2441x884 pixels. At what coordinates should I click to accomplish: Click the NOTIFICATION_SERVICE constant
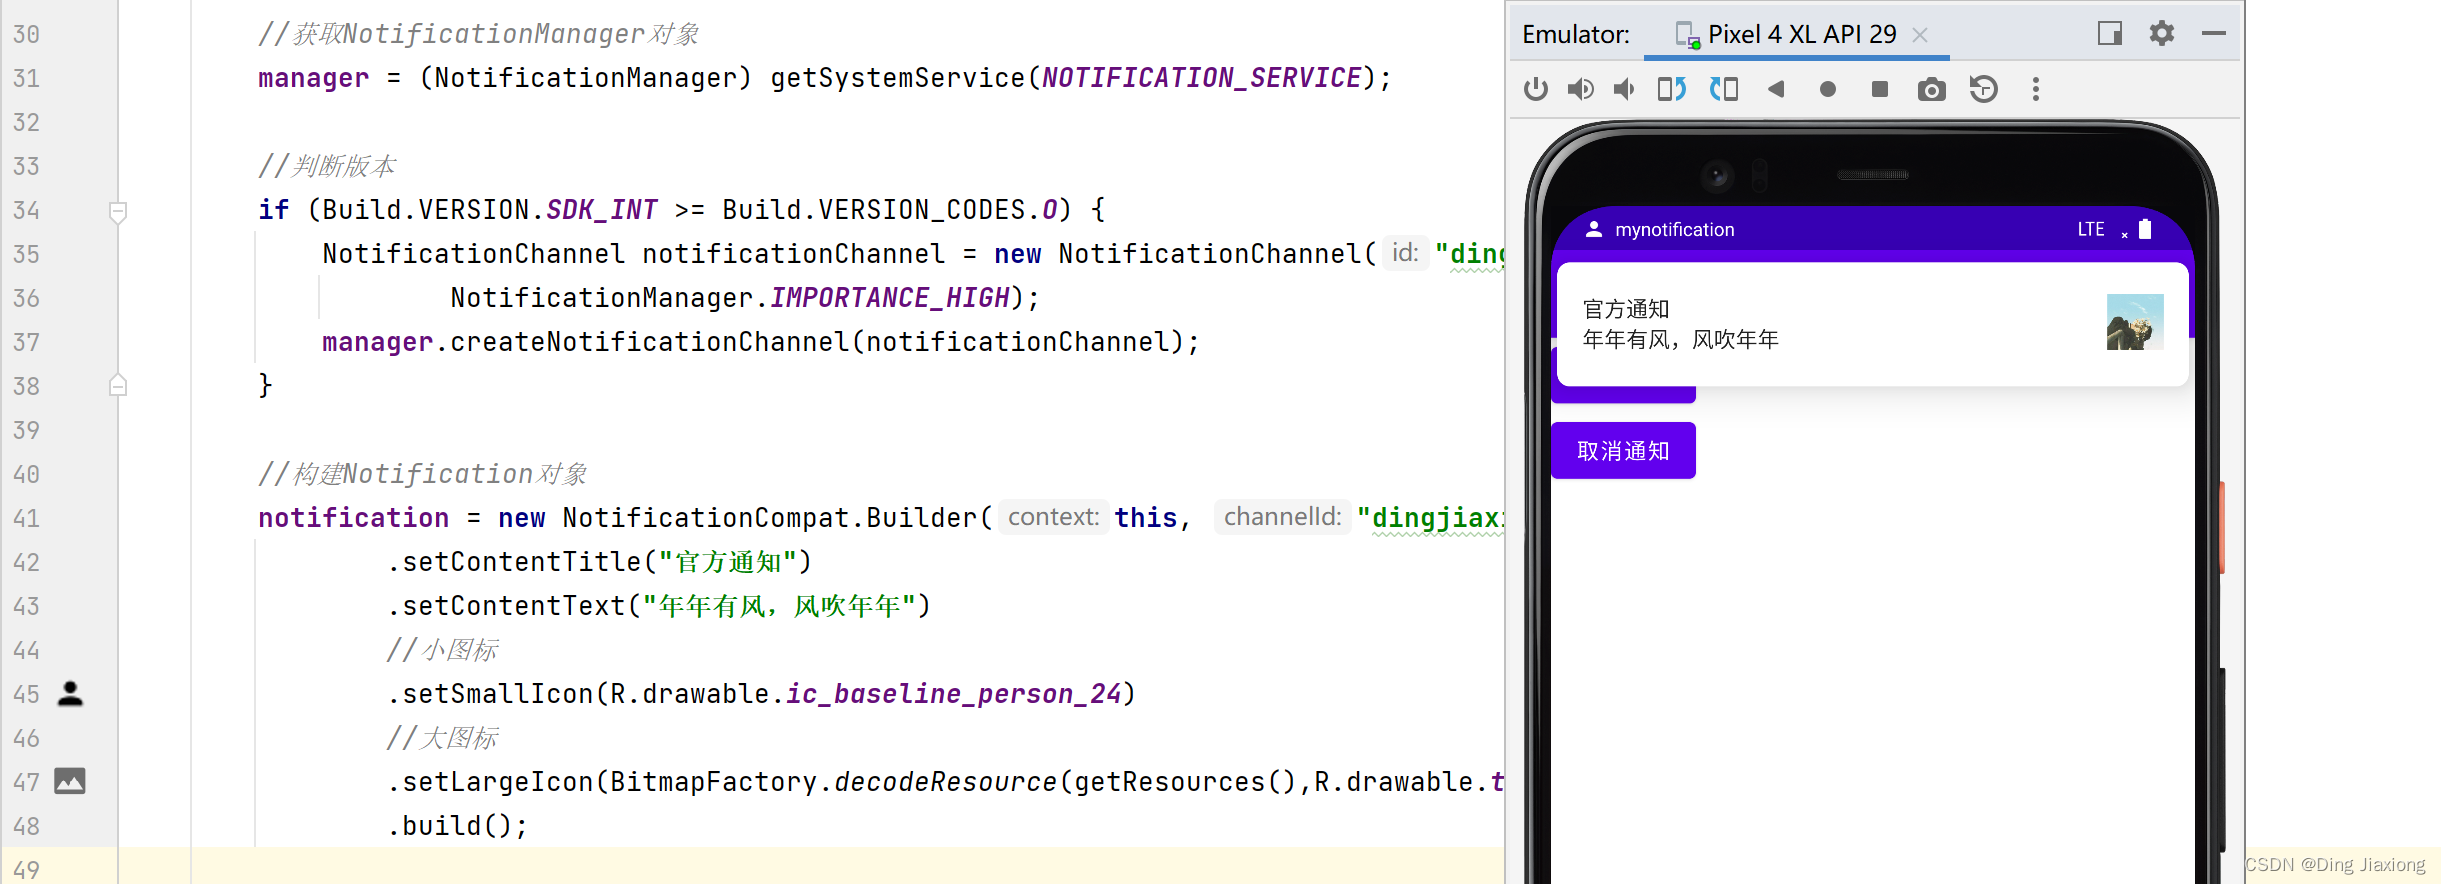[x=1202, y=78]
